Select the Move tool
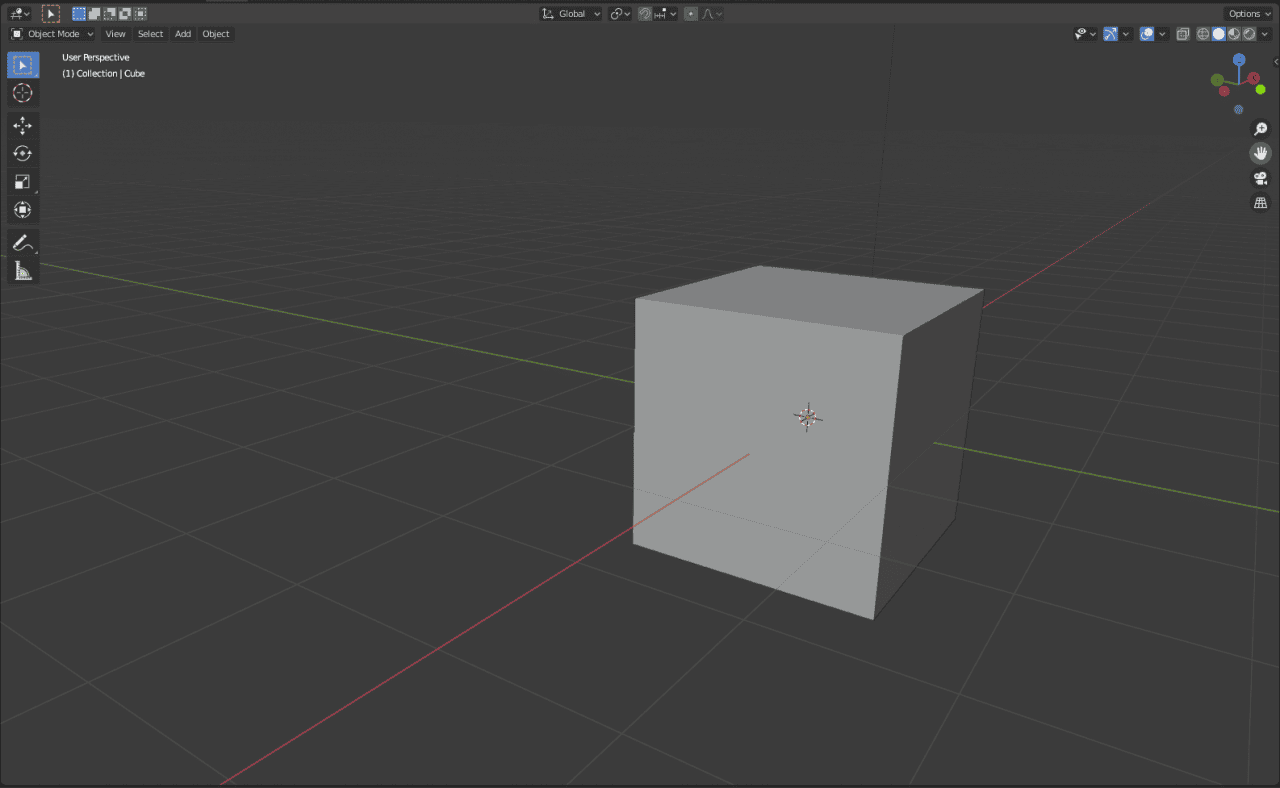 tap(22, 125)
